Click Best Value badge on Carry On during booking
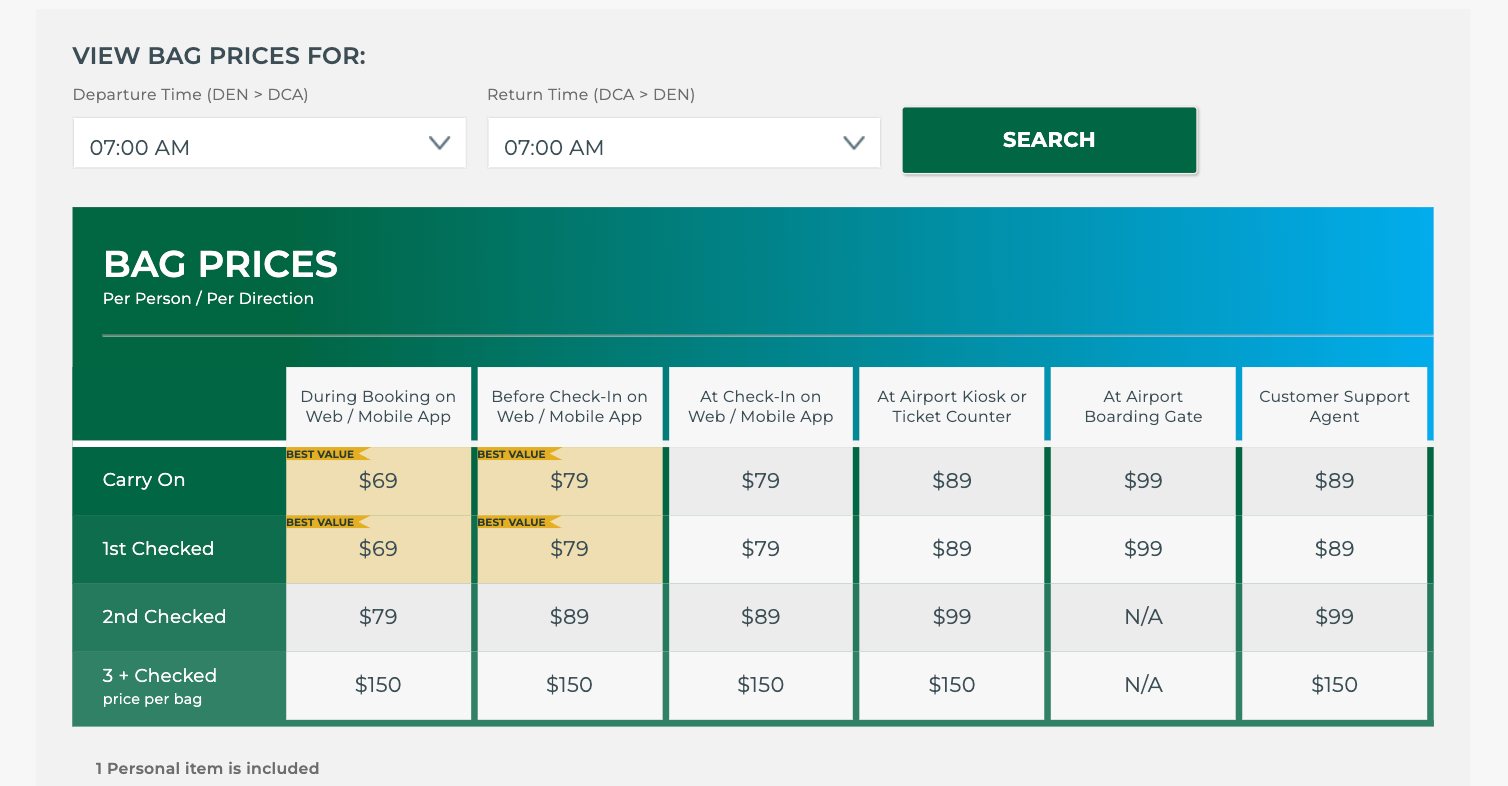The height and width of the screenshot is (786, 1508). 327,454
